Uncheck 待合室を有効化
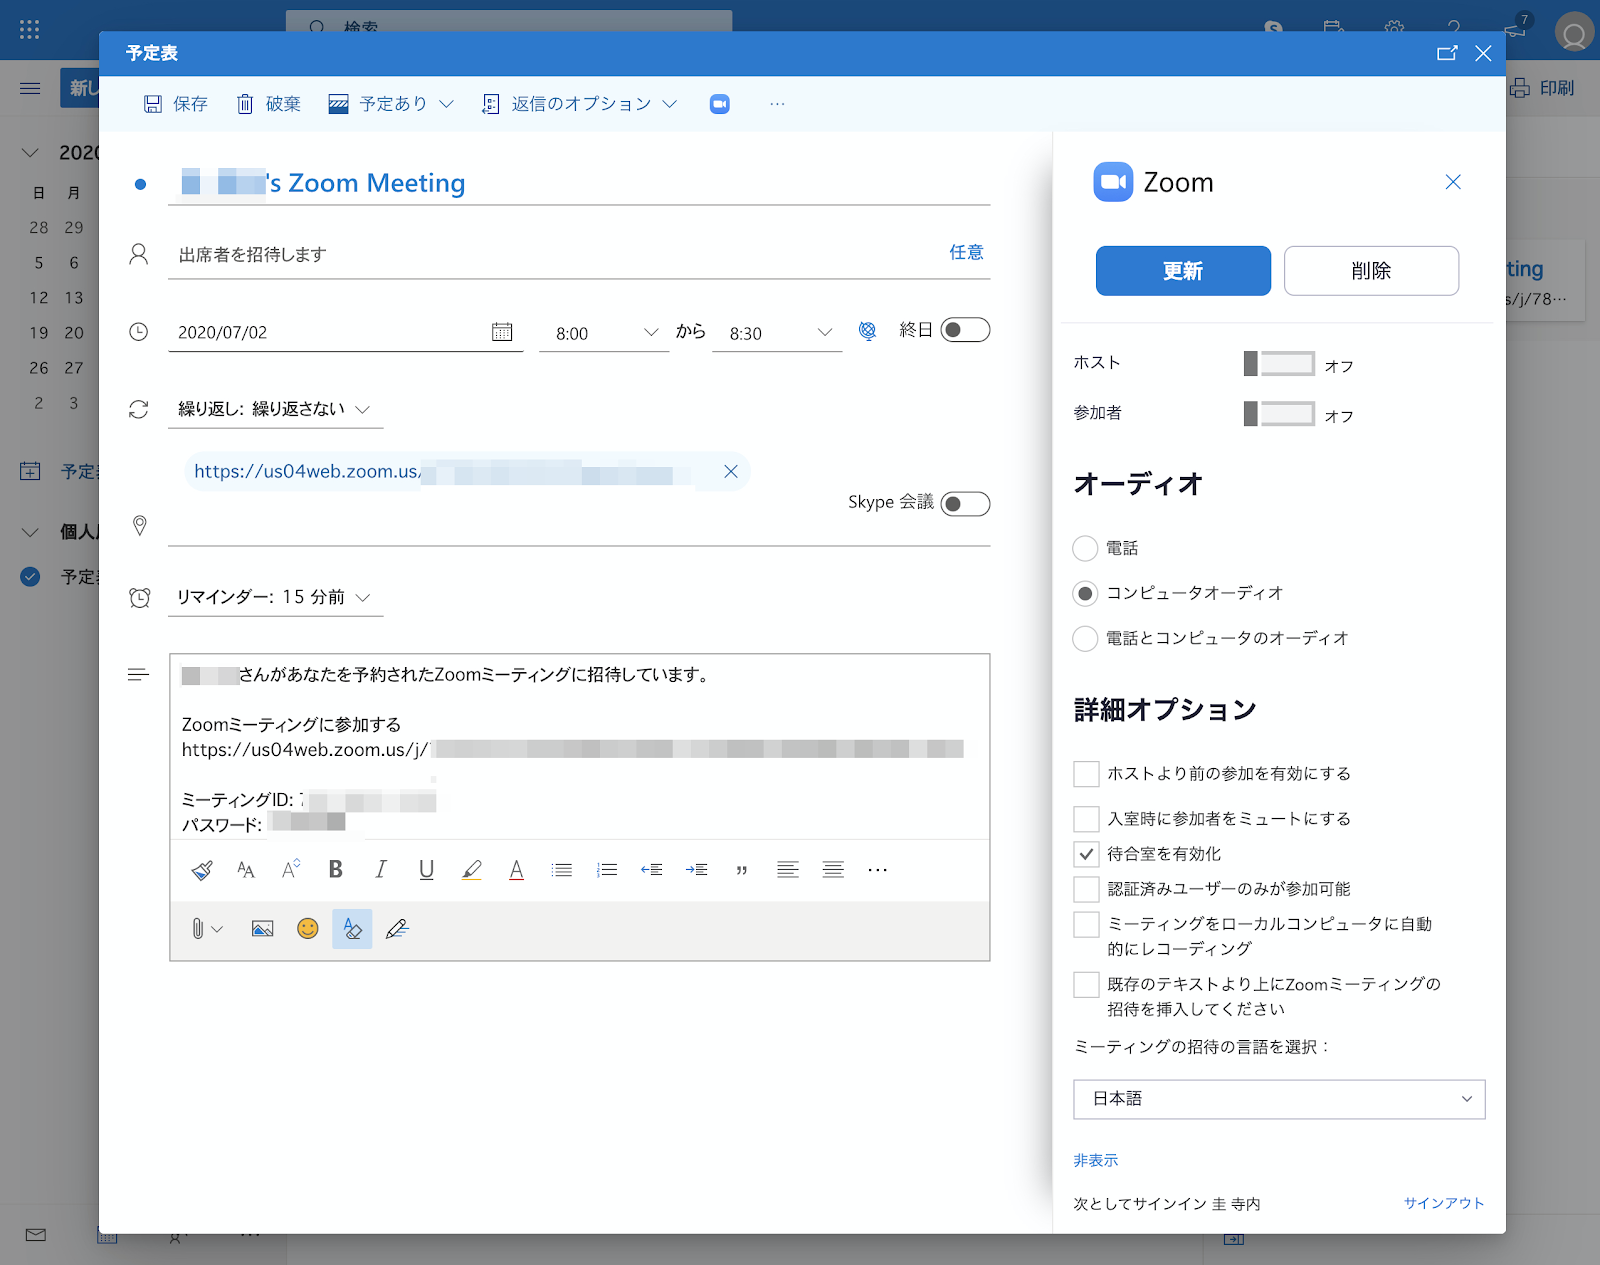This screenshot has width=1600, height=1265. 1086,854
